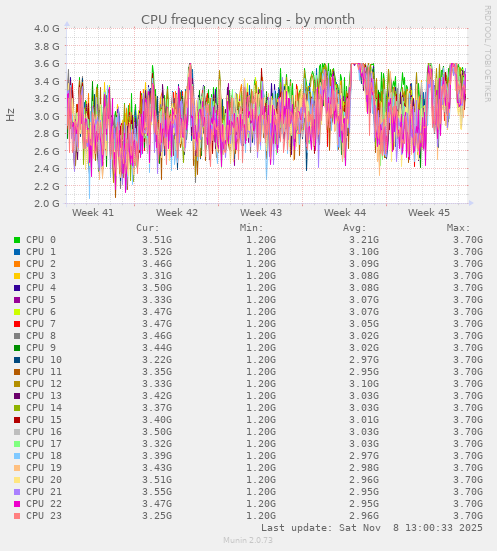
Task: Click CPU 2 minimum value 1.20G
Action: (x=261, y=264)
